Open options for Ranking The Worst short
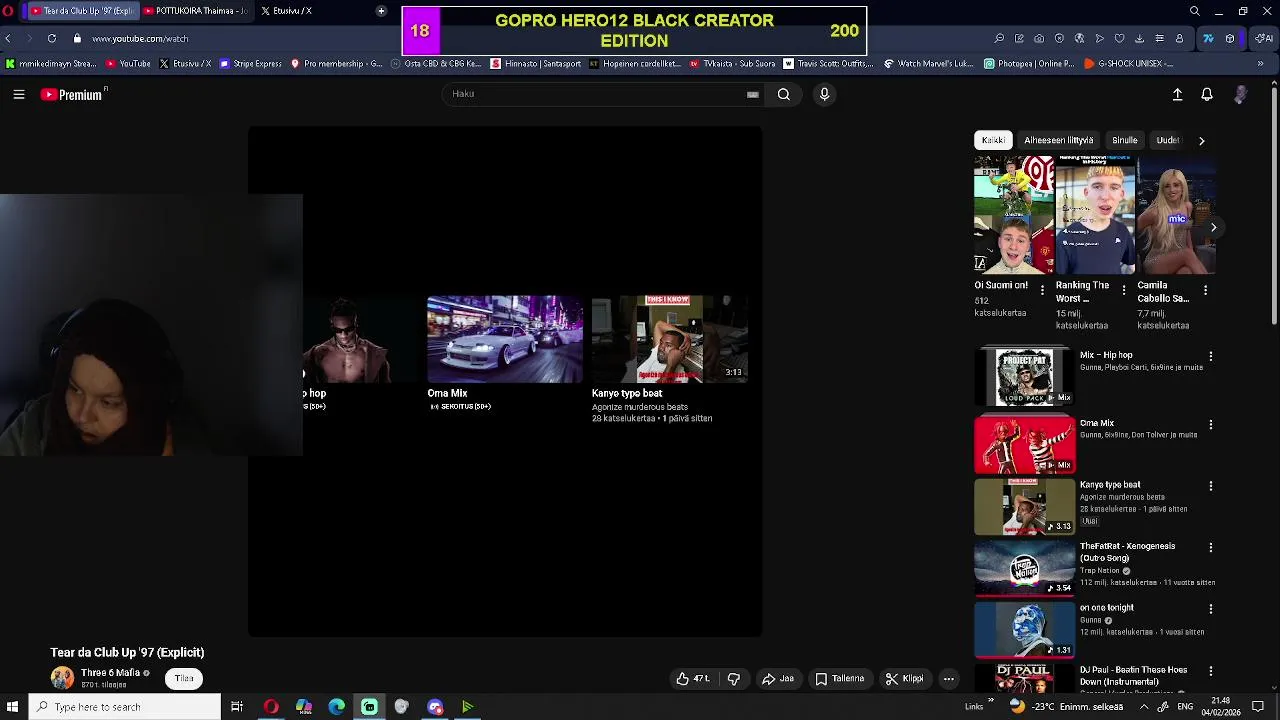The width and height of the screenshot is (1280, 720). 1124,290
